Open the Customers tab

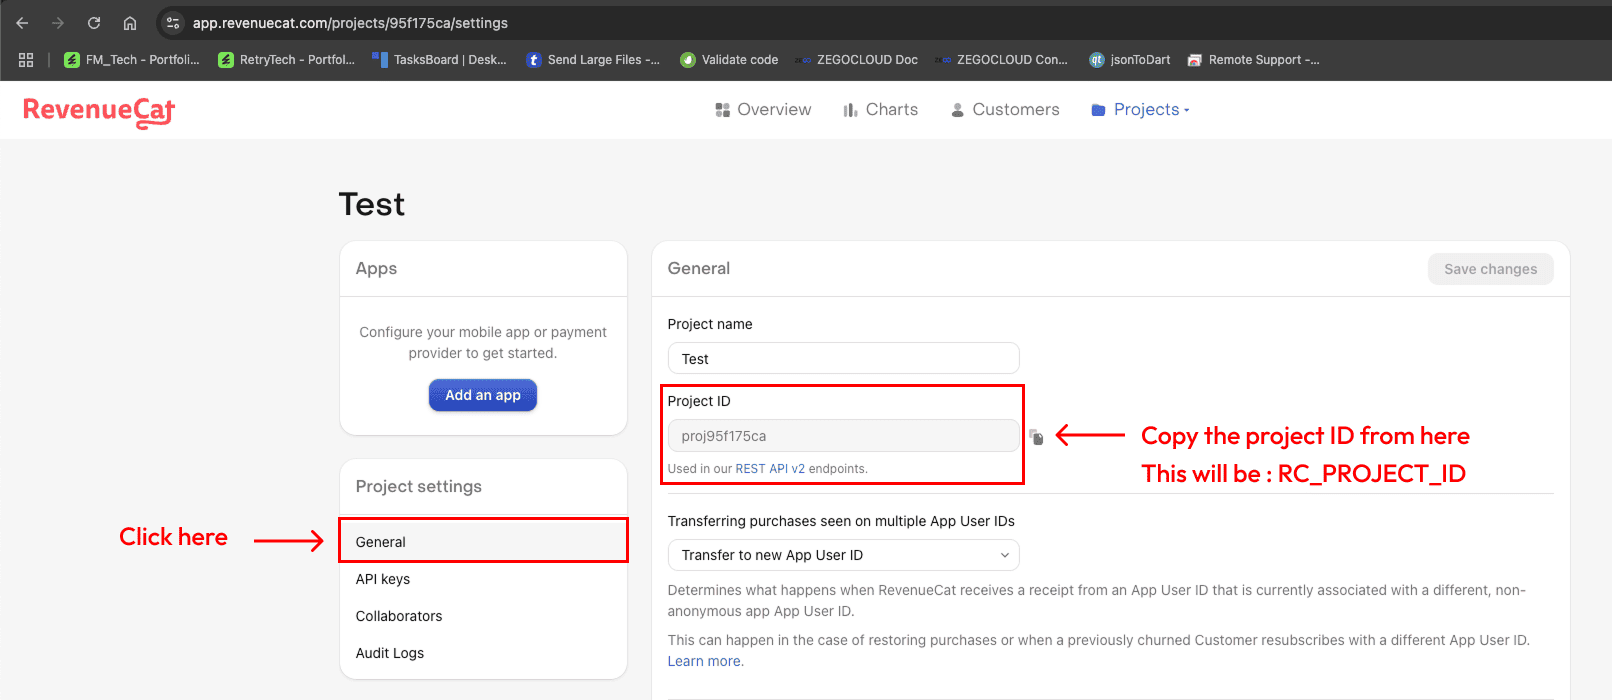[x=1004, y=110]
